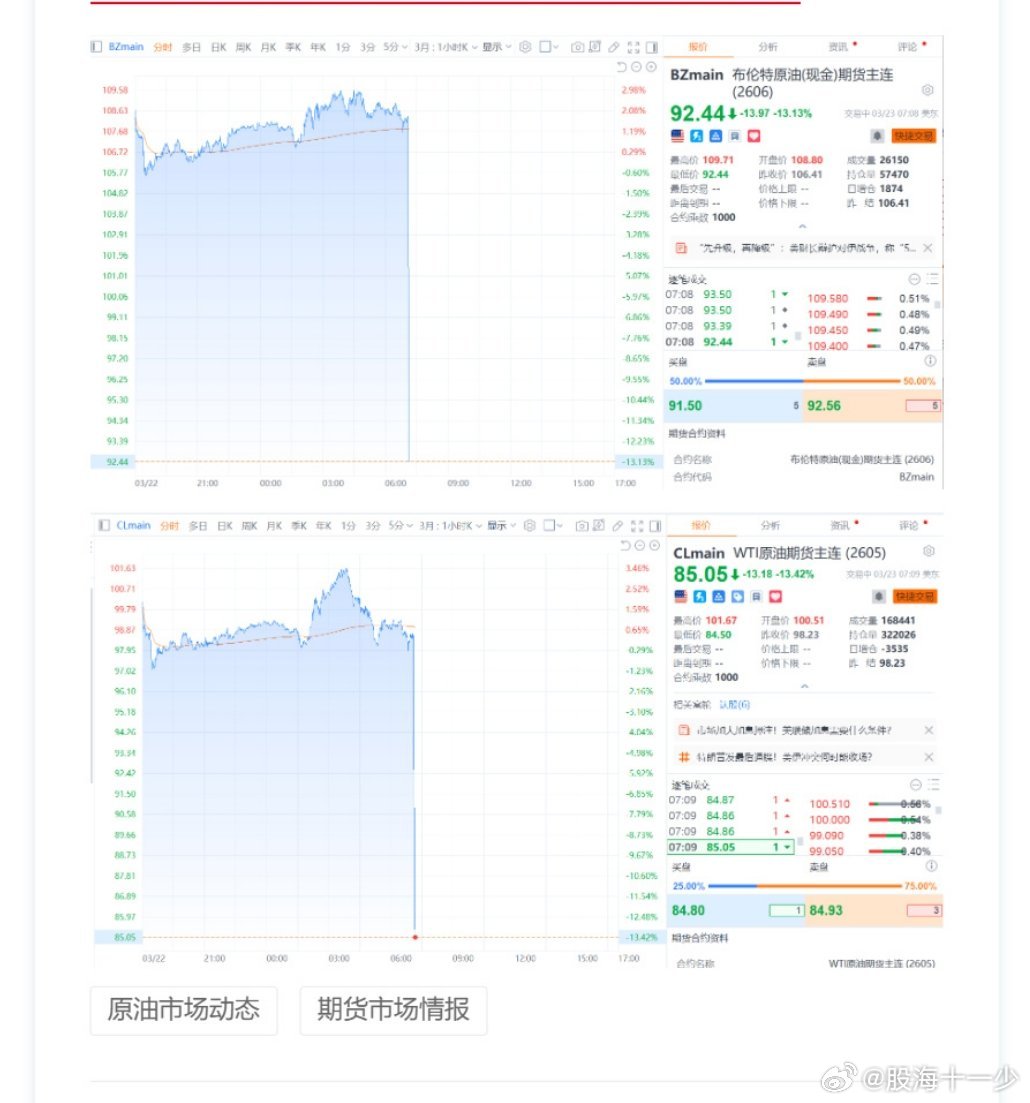Select the camera snapshot icon on BZmain chart toolbar
Image resolution: width=1030 pixels, height=1103 pixels.
click(578, 47)
